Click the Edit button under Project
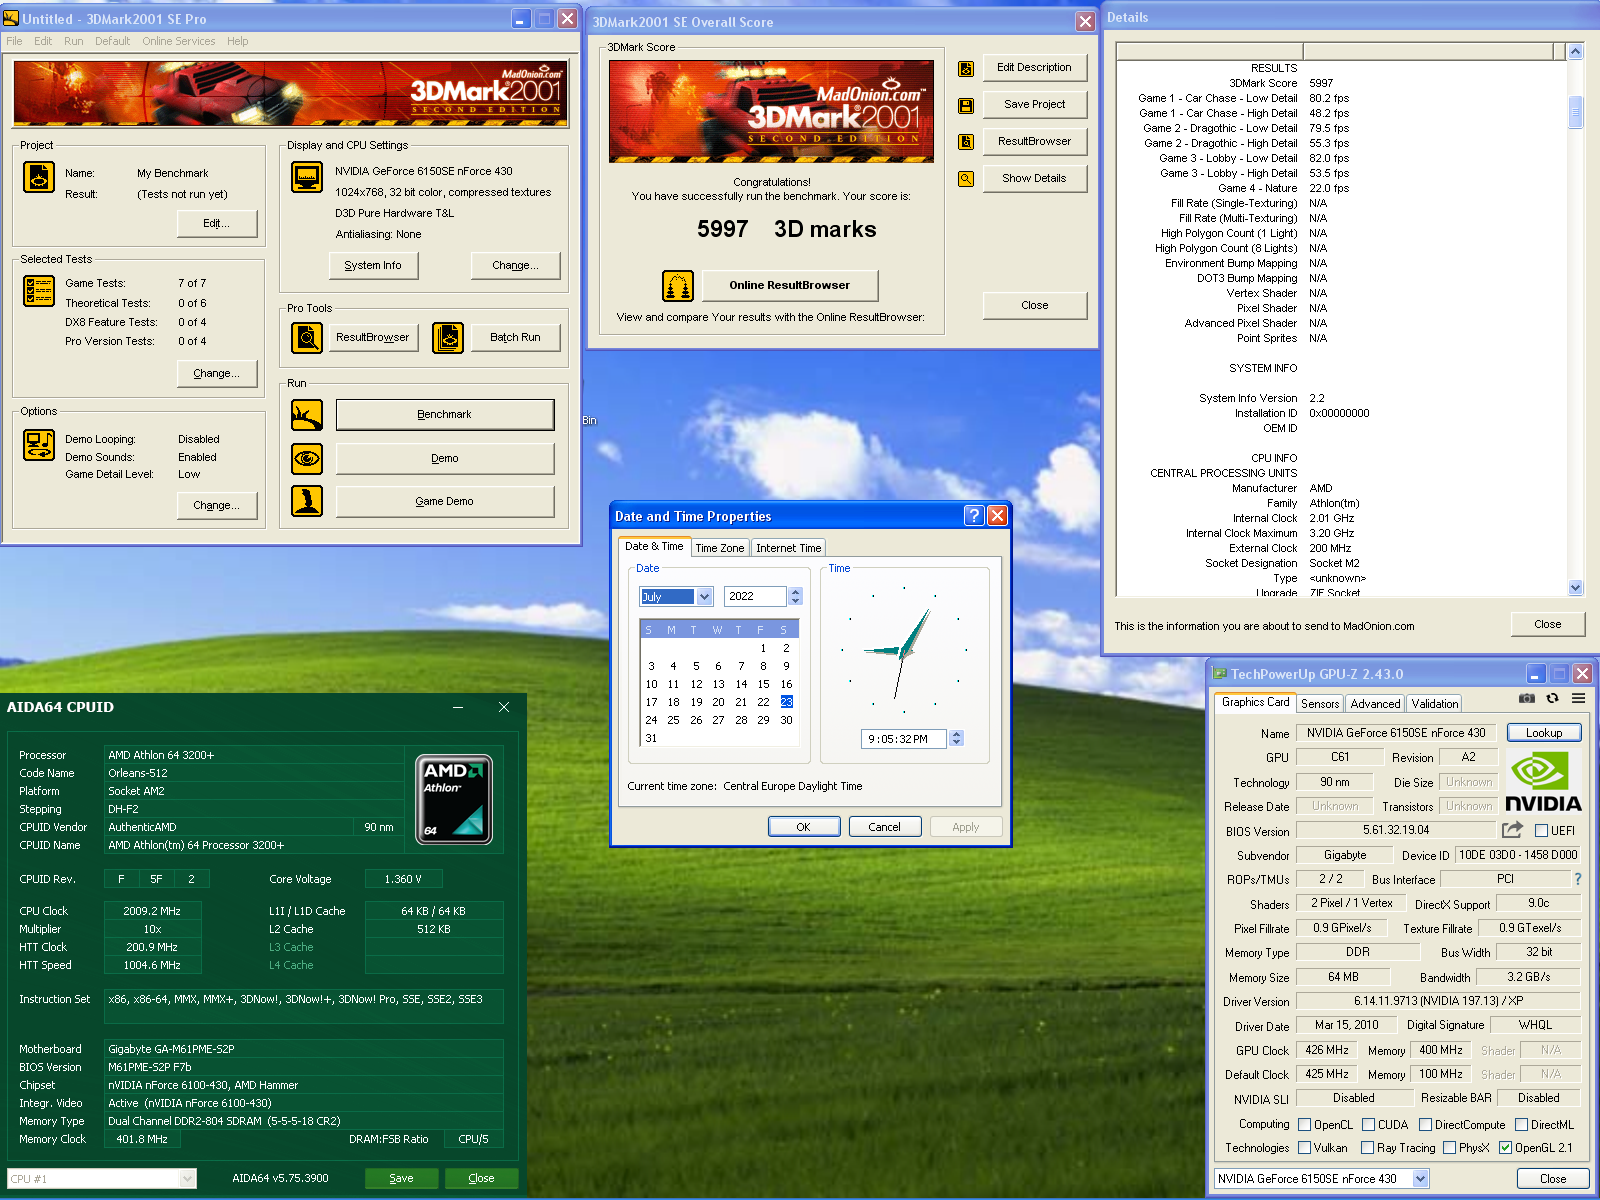The height and width of the screenshot is (1200, 1600). 217,223
